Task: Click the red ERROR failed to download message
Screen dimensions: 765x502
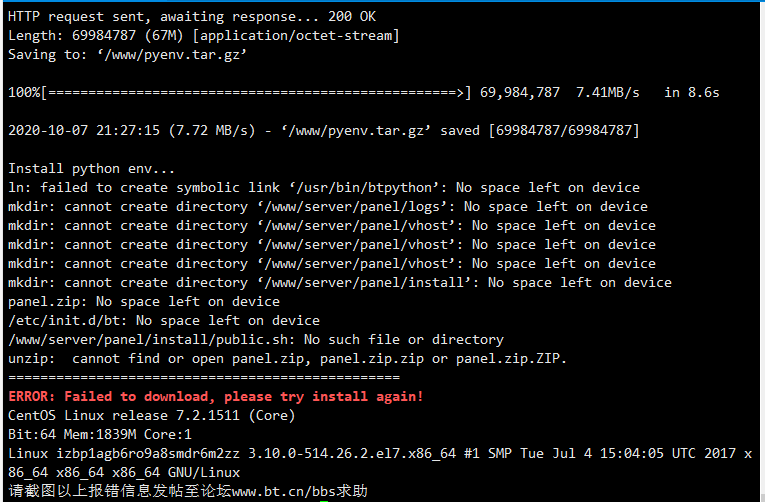Action: point(215,396)
